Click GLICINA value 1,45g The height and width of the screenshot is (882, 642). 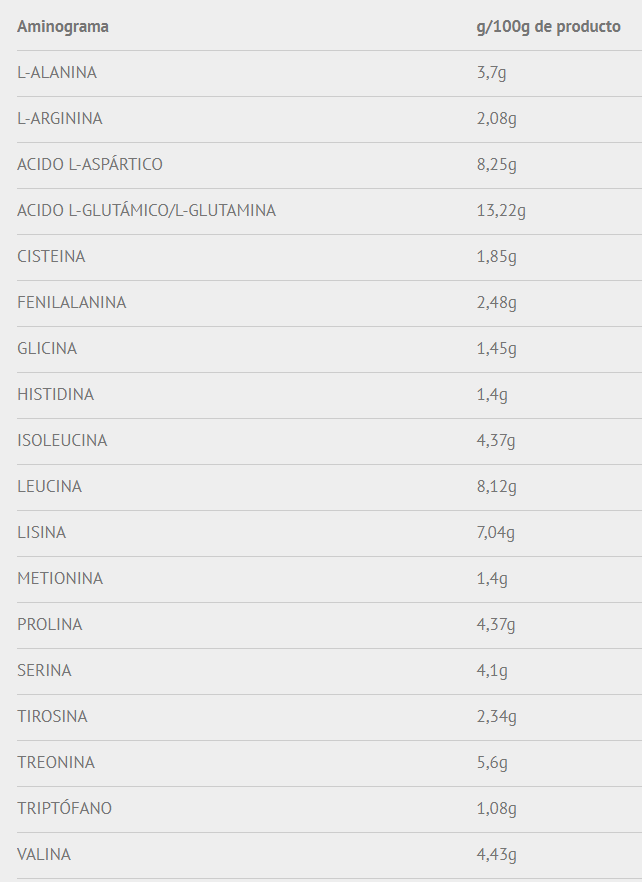click(x=496, y=349)
